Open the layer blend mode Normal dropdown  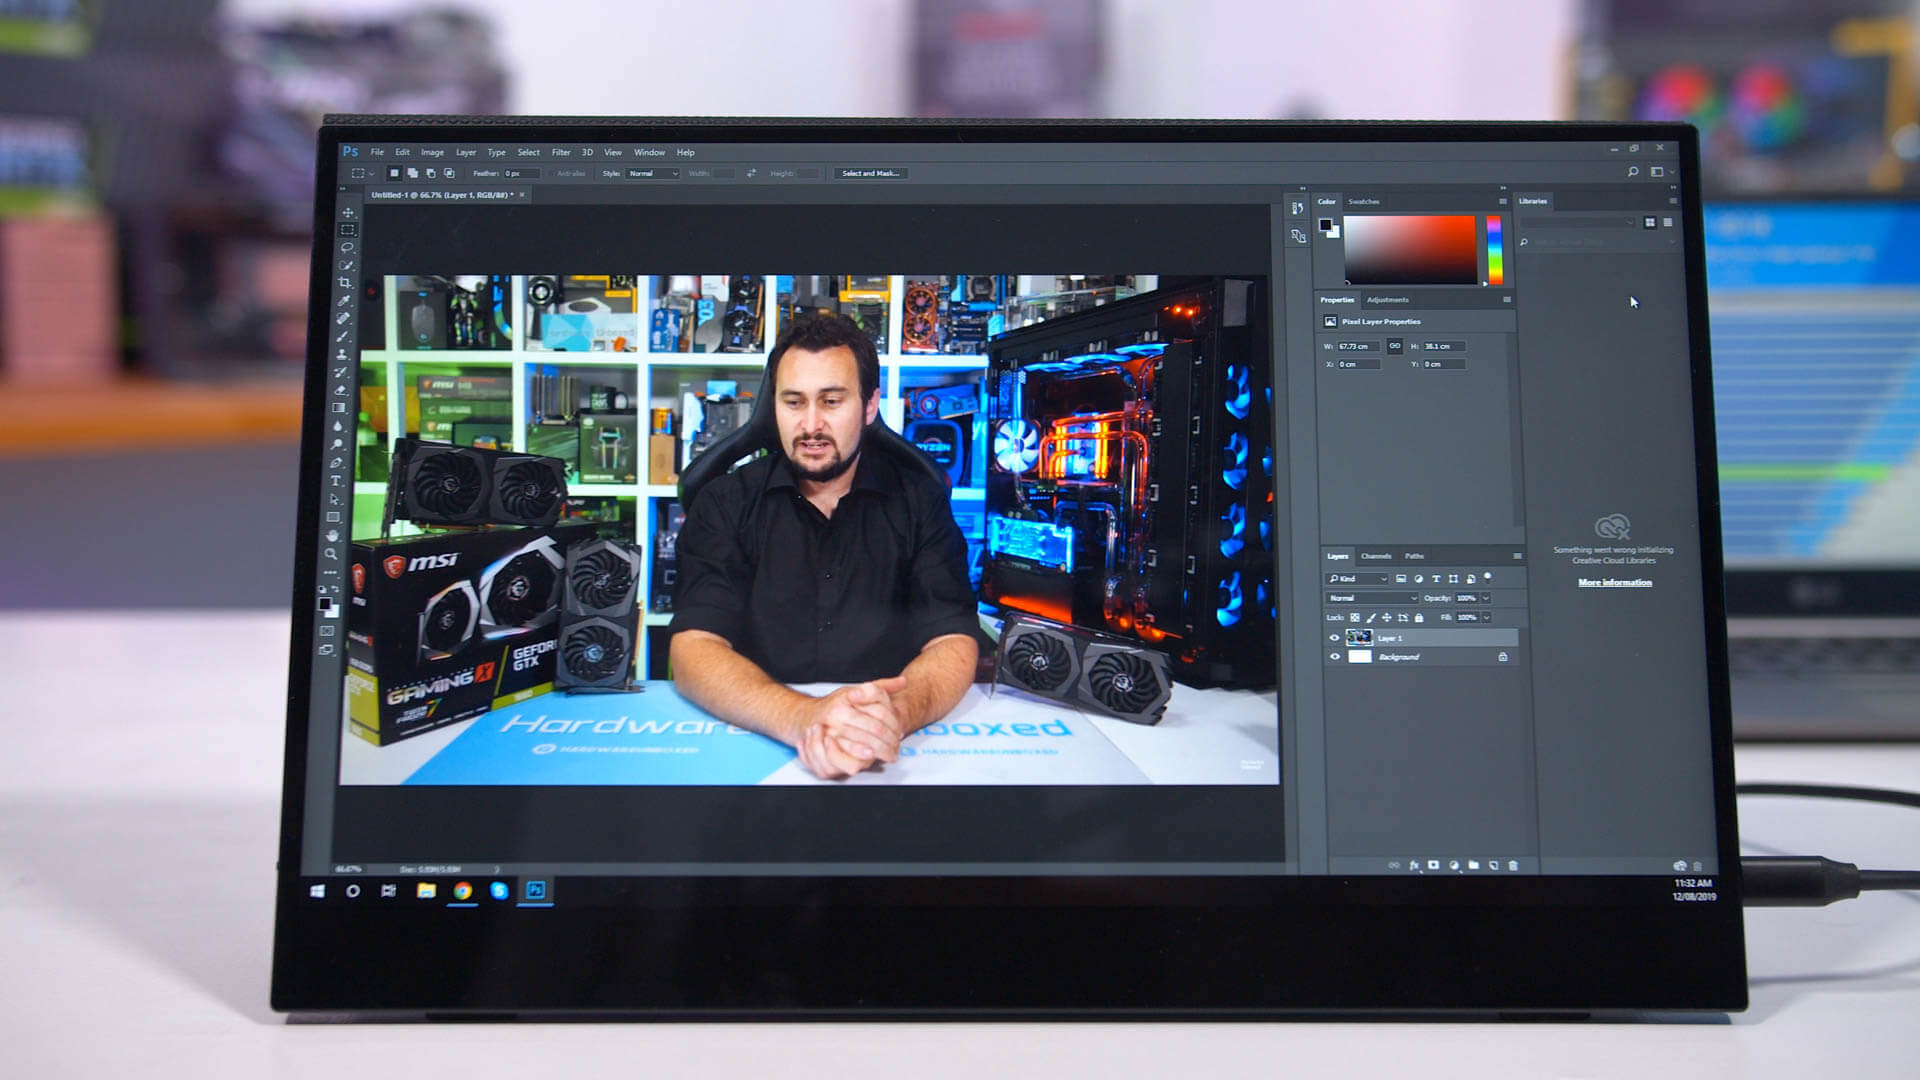[x=1372, y=598]
